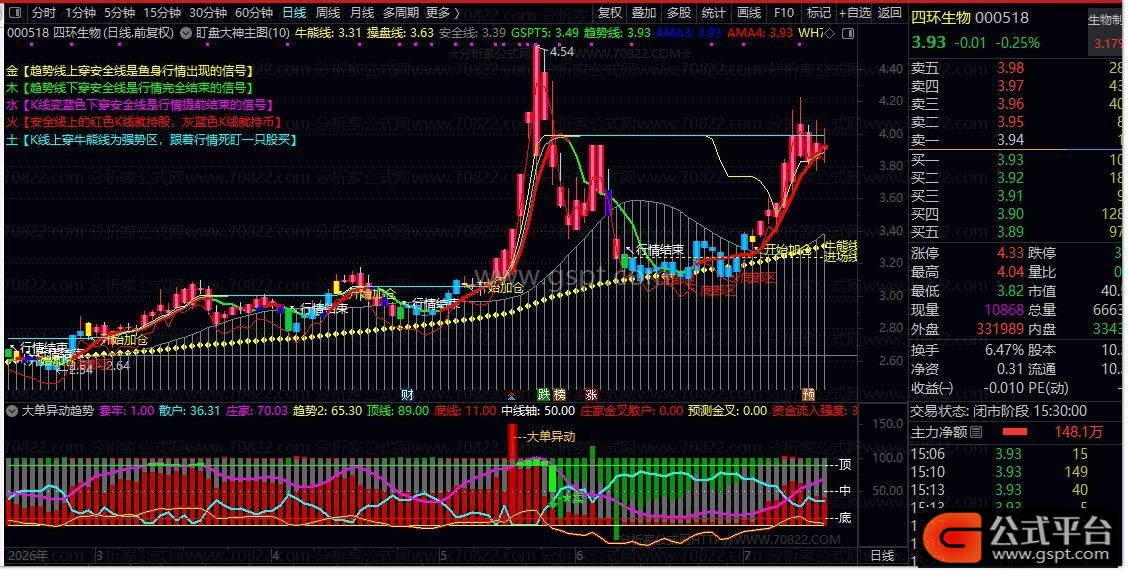
Task: Click the 卖五 3.98 order row
Action: pyautogui.click(x=1016, y=68)
